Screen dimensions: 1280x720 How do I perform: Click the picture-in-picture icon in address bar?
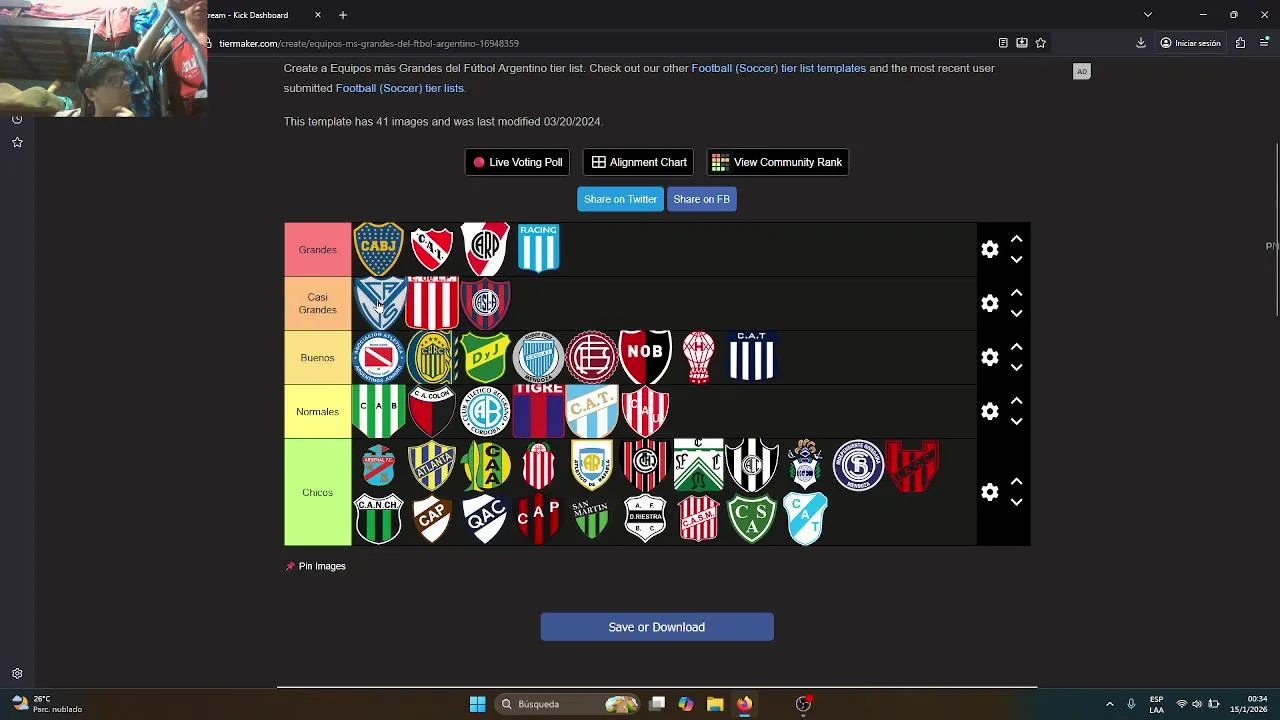coord(1022,43)
